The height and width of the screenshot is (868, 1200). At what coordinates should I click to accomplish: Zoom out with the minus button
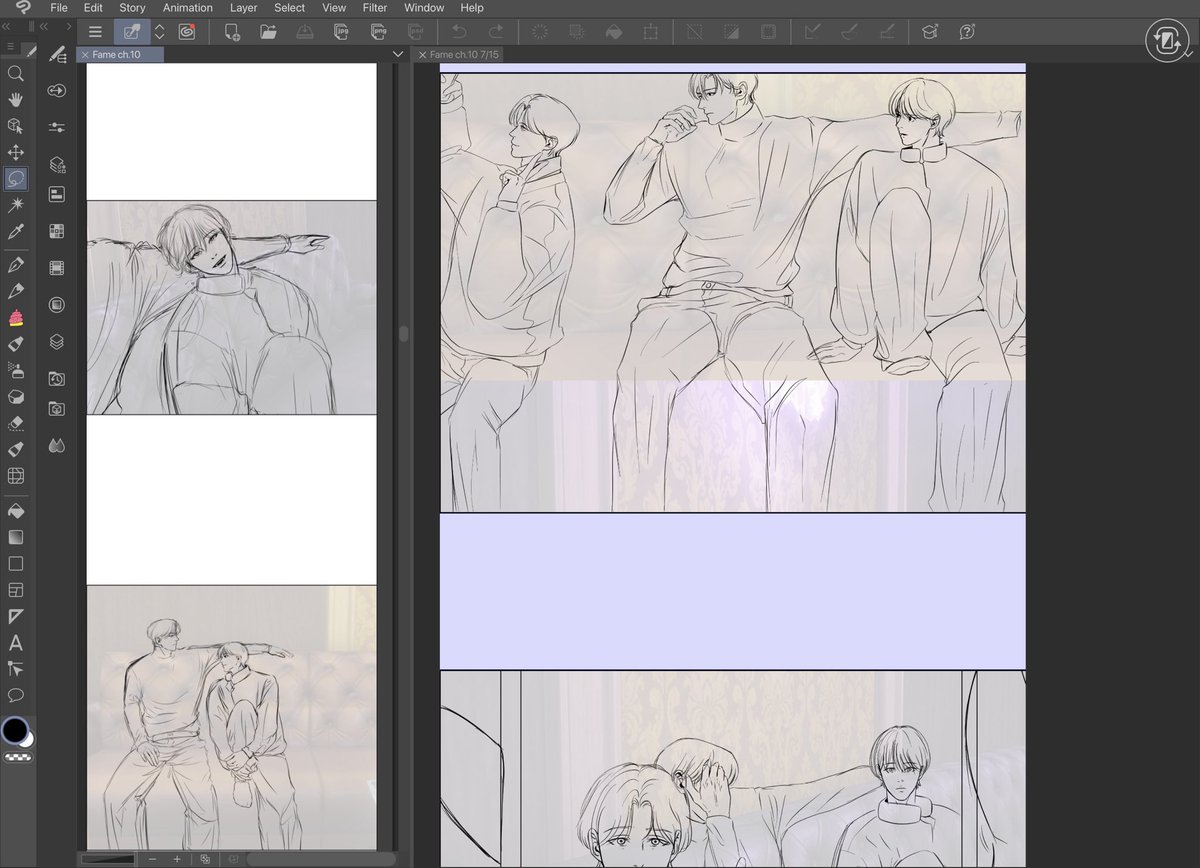coord(152,859)
